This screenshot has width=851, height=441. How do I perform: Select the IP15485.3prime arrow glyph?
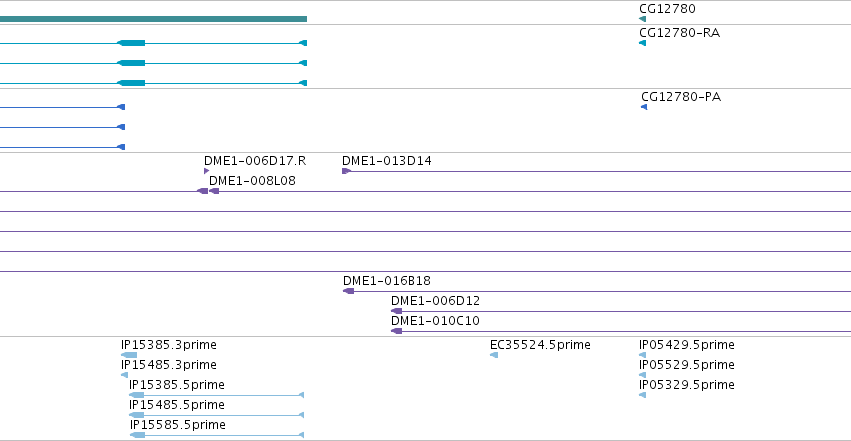pos(124,375)
